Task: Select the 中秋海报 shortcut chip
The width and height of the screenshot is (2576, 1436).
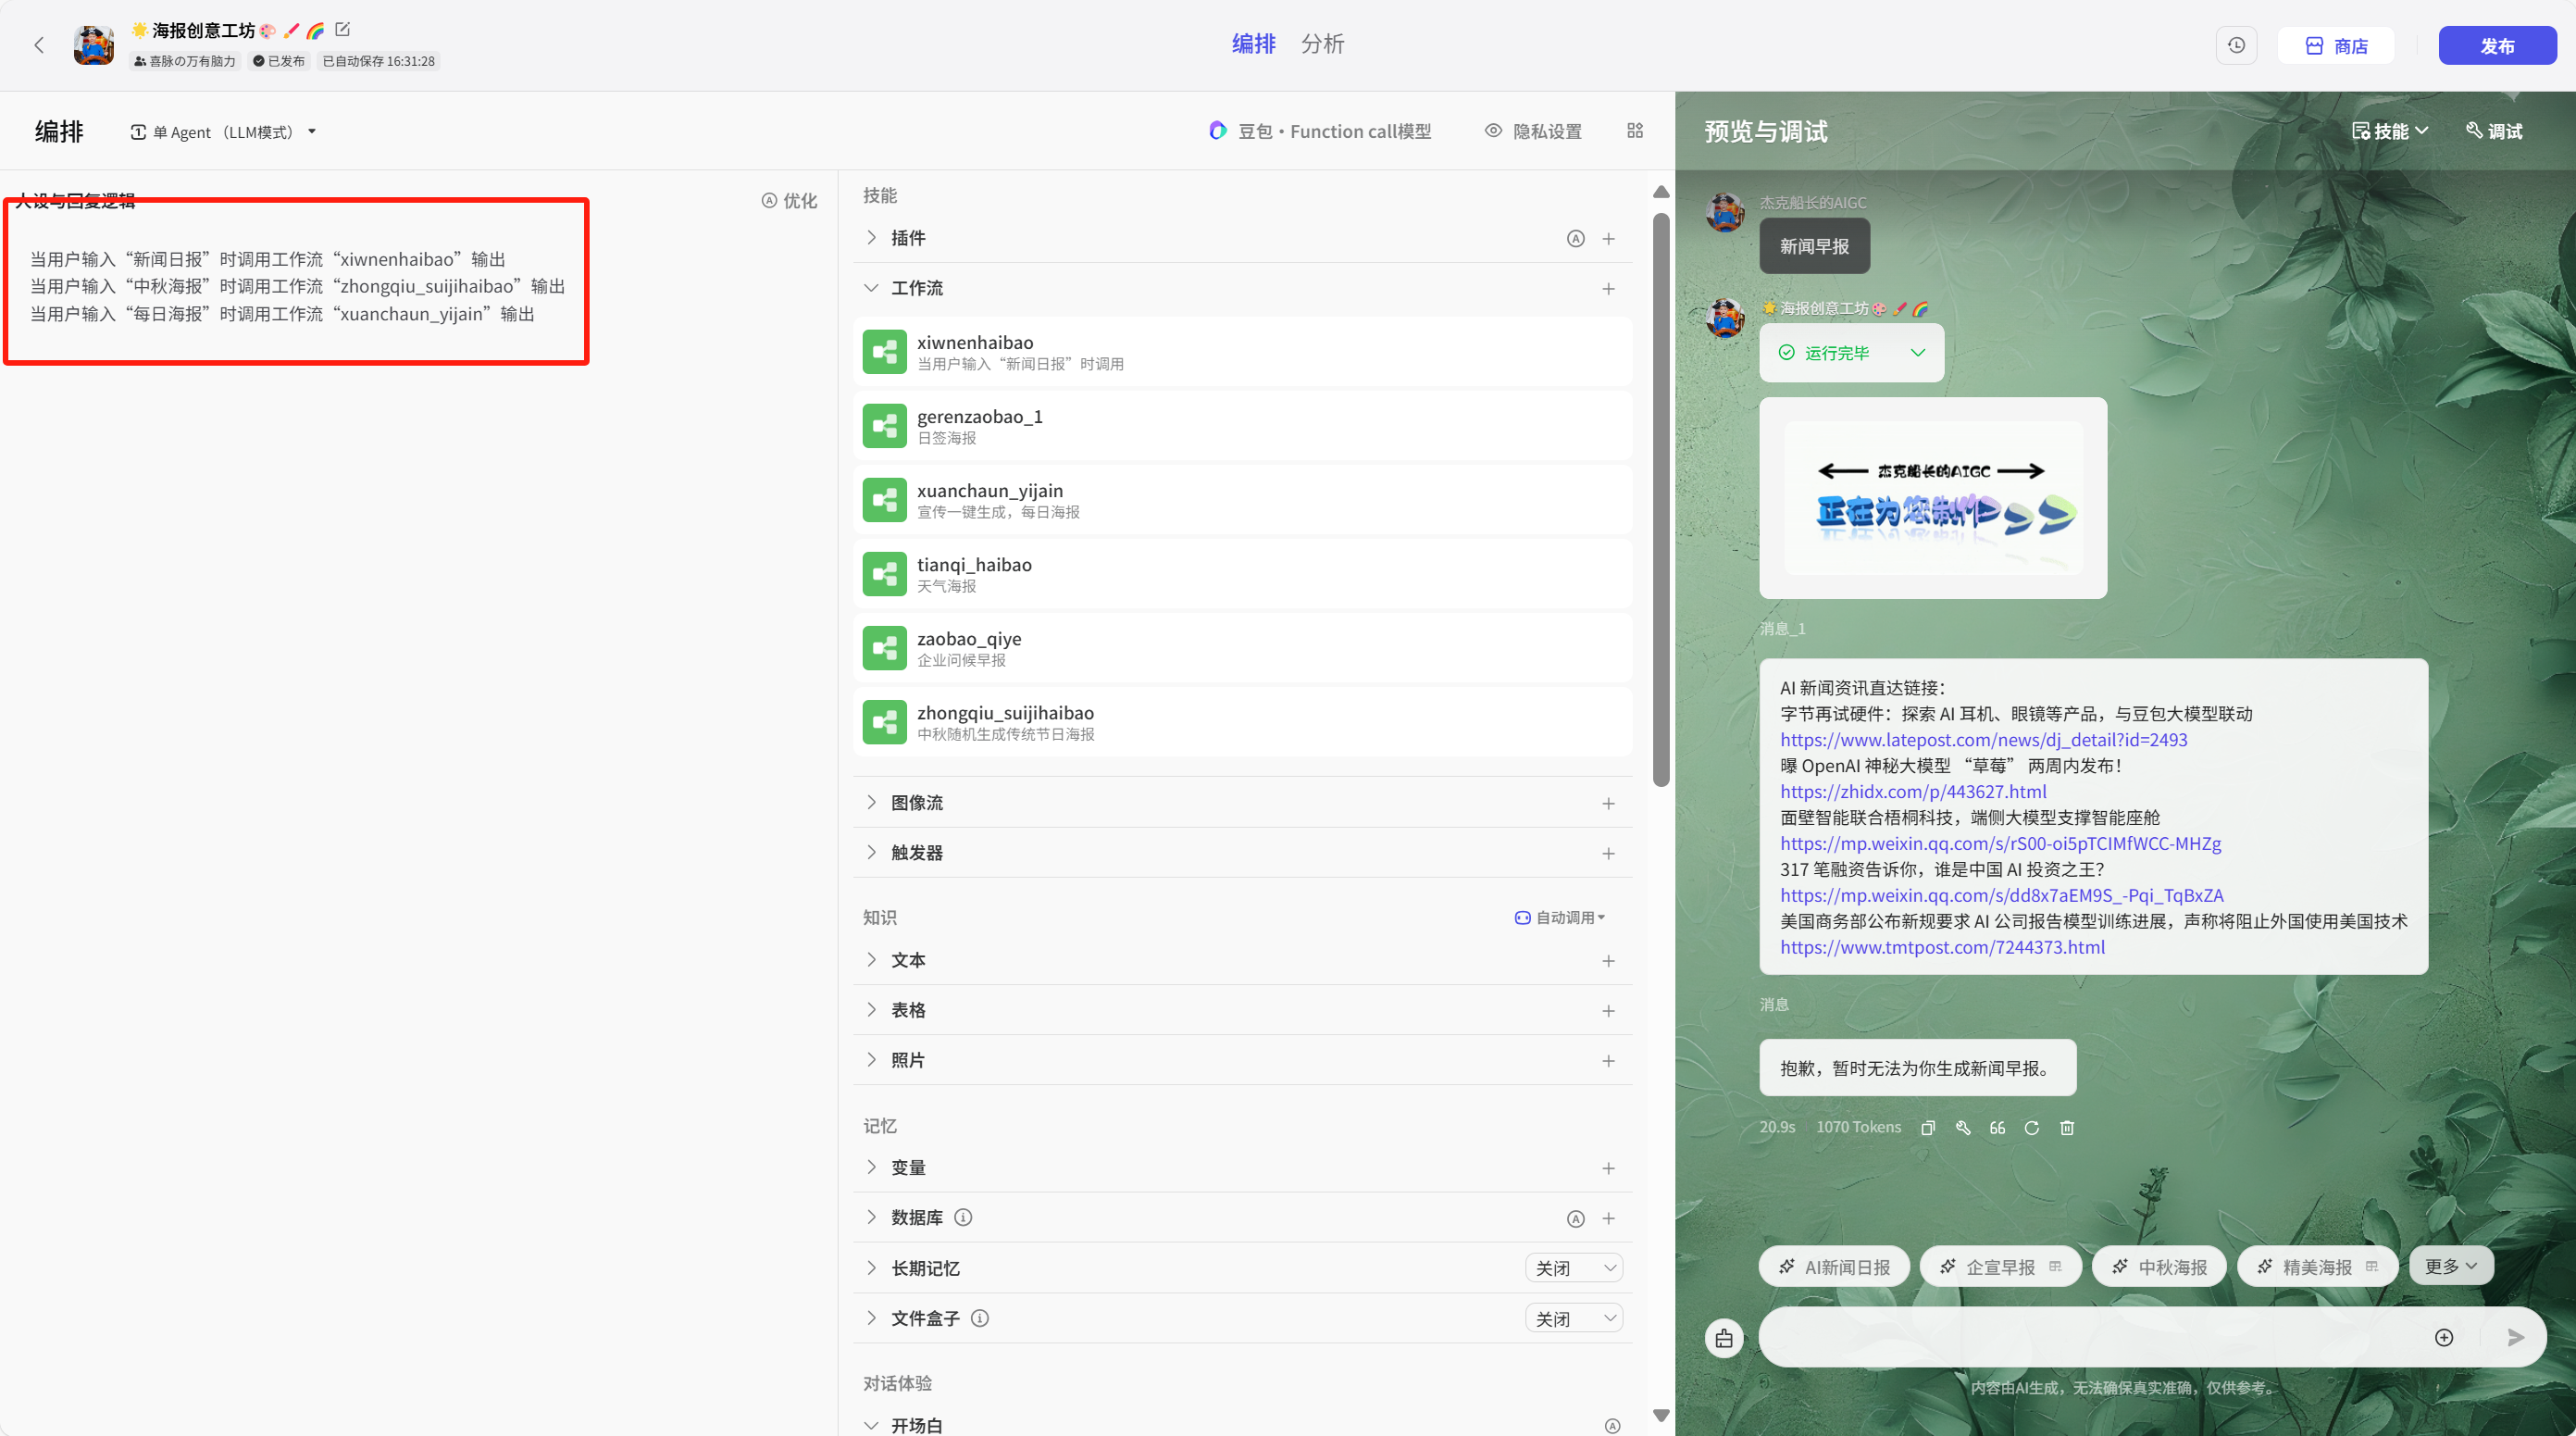Action: coord(2159,1266)
